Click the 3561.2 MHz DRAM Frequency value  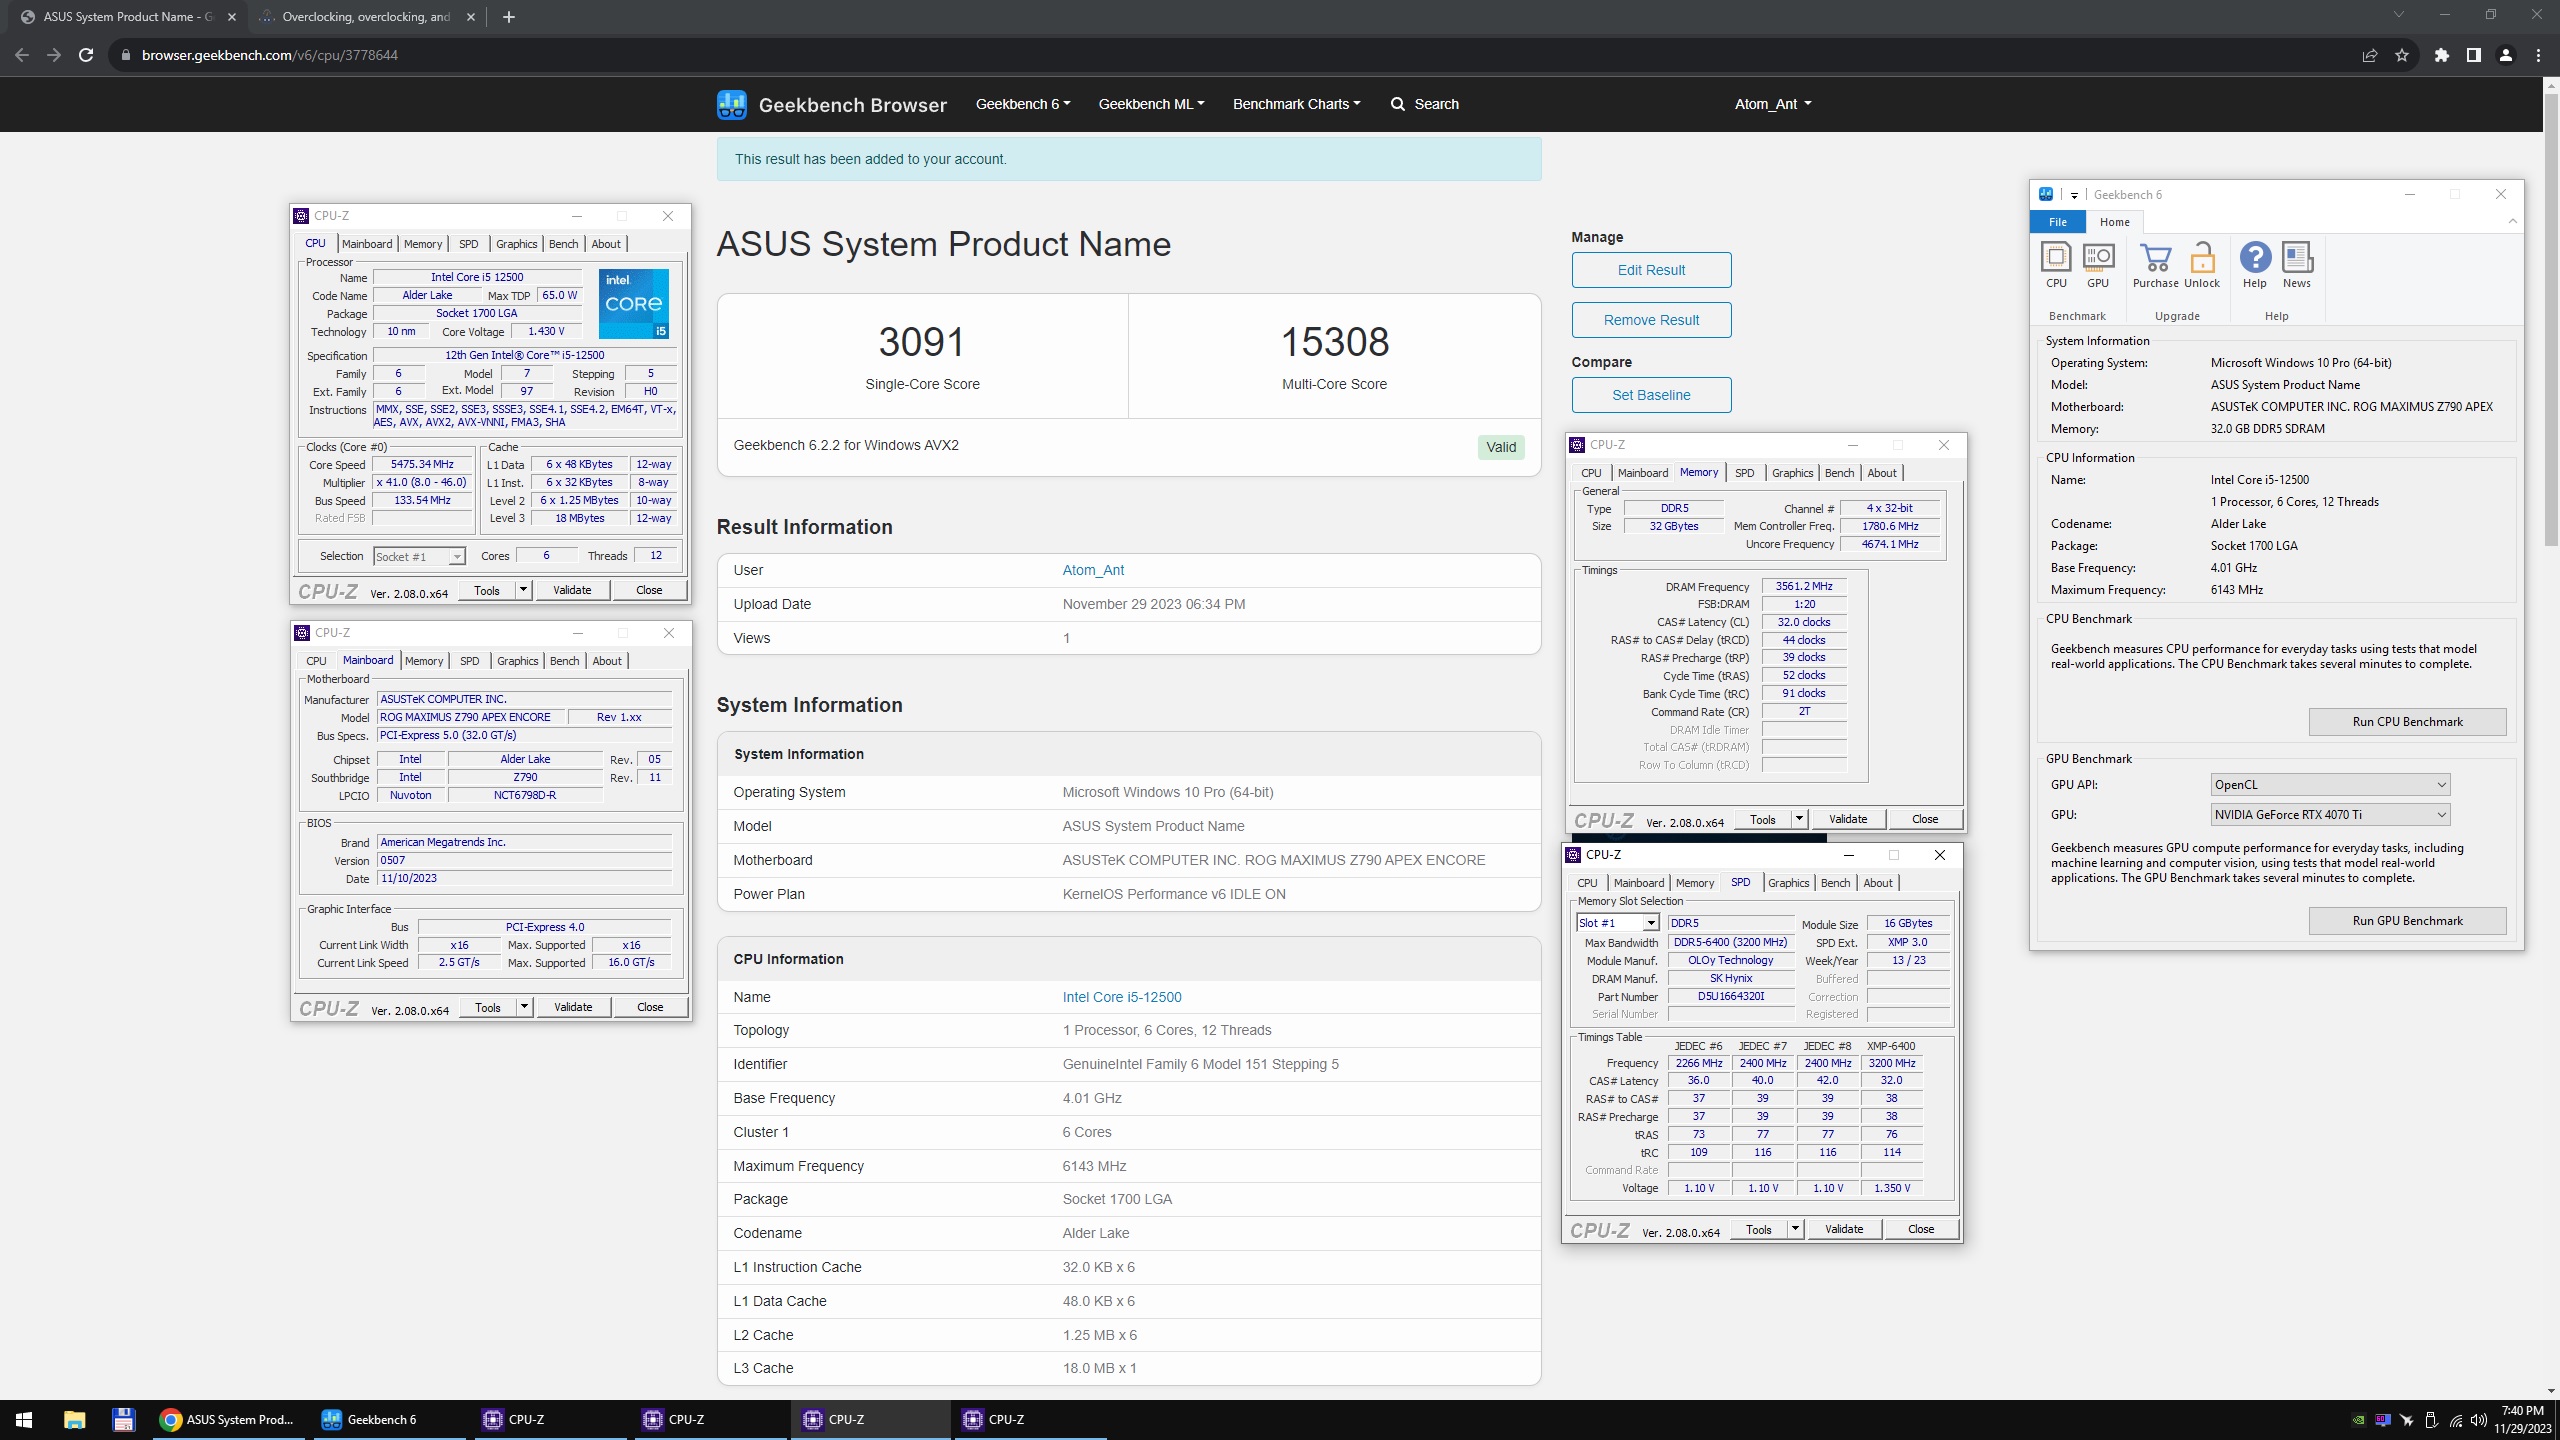(x=1804, y=587)
